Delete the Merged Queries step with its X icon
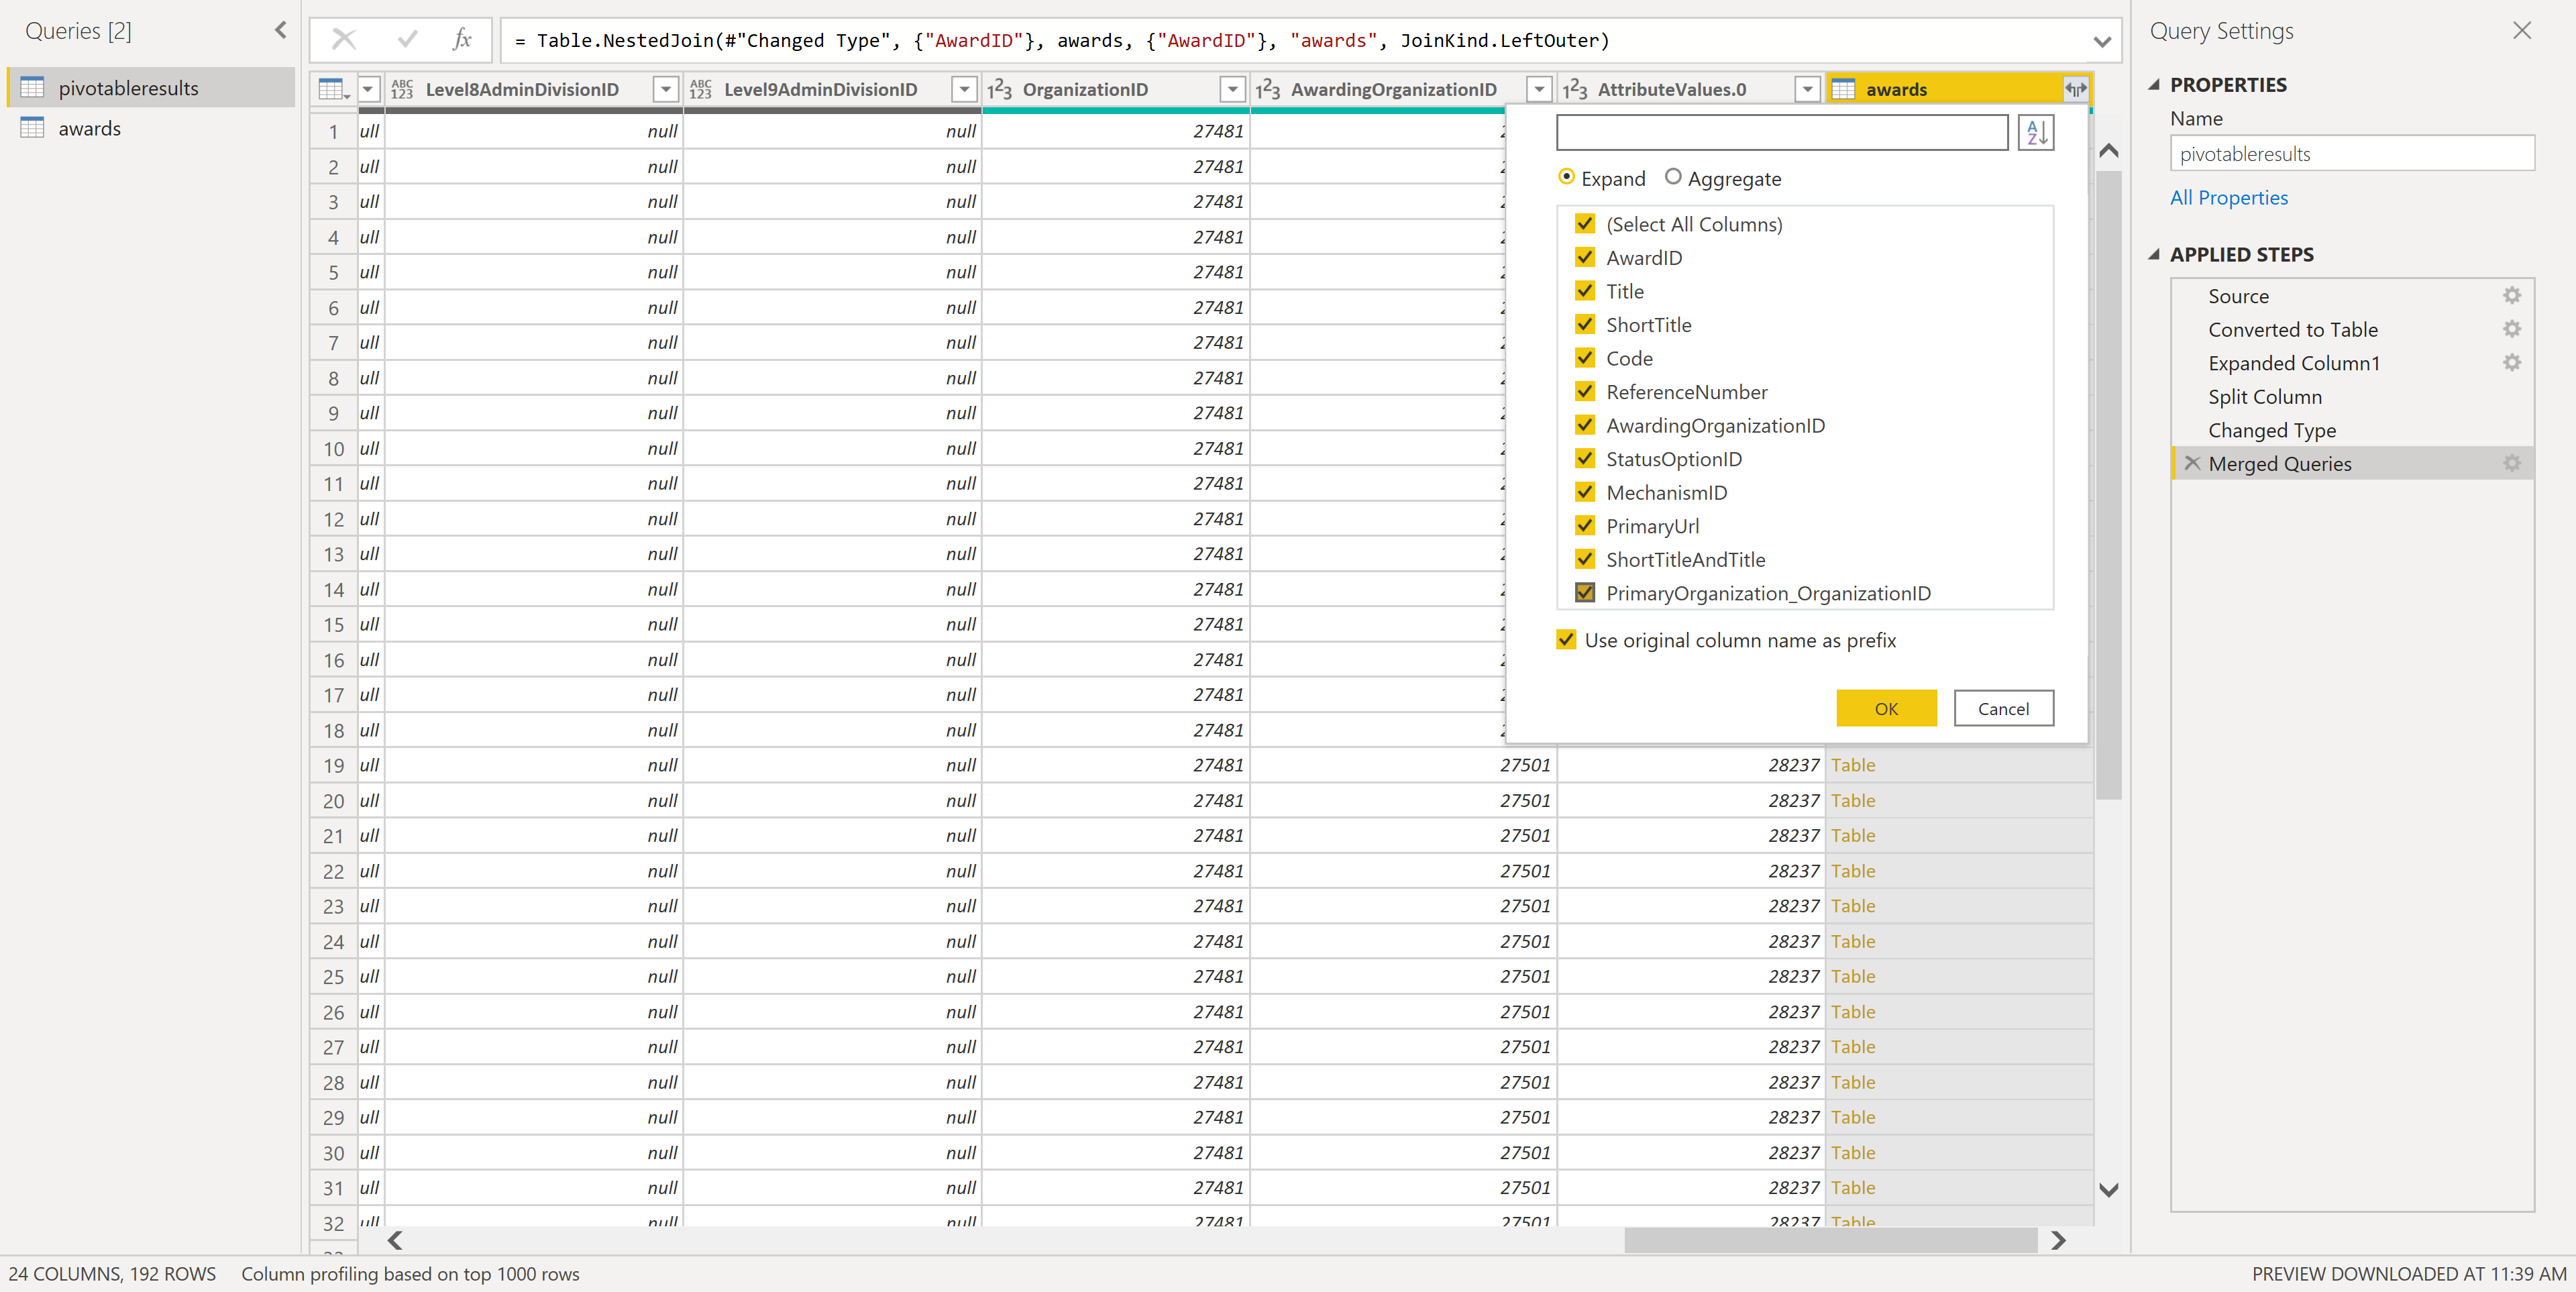The width and height of the screenshot is (2576, 1292). click(2192, 463)
